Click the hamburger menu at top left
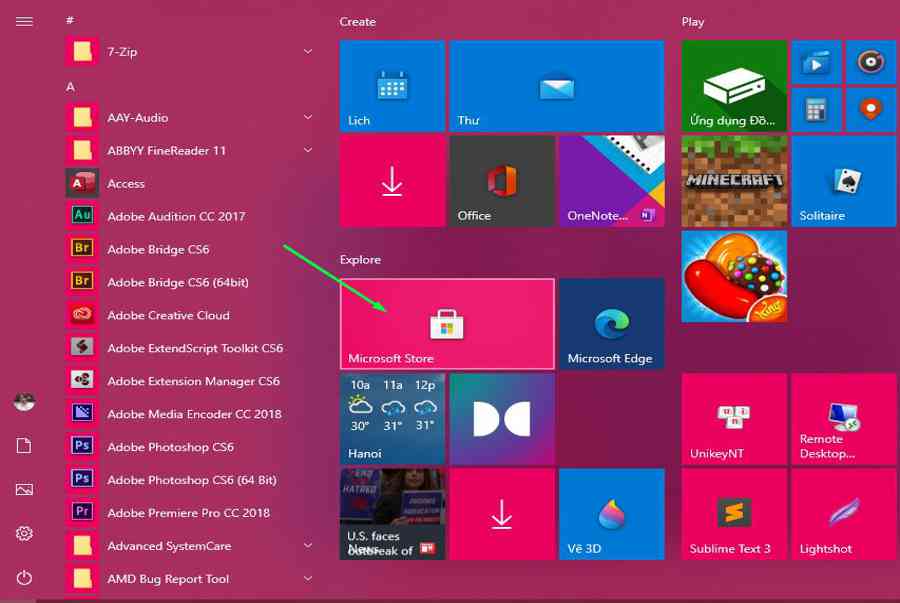 coord(24,21)
